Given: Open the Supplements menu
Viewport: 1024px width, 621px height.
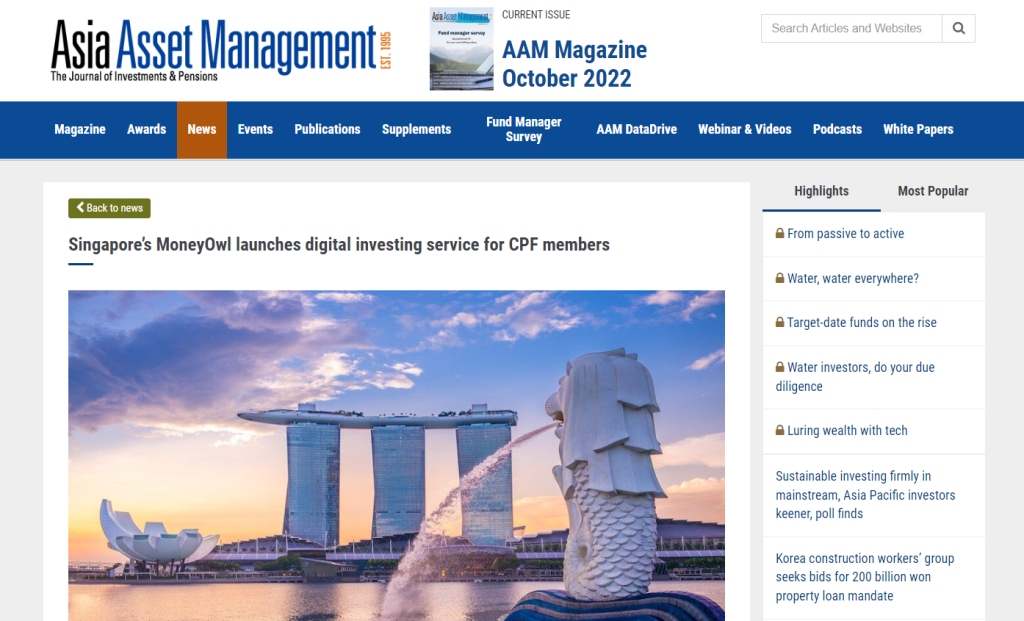Looking at the screenshot, I should click(x=417, y=129).
